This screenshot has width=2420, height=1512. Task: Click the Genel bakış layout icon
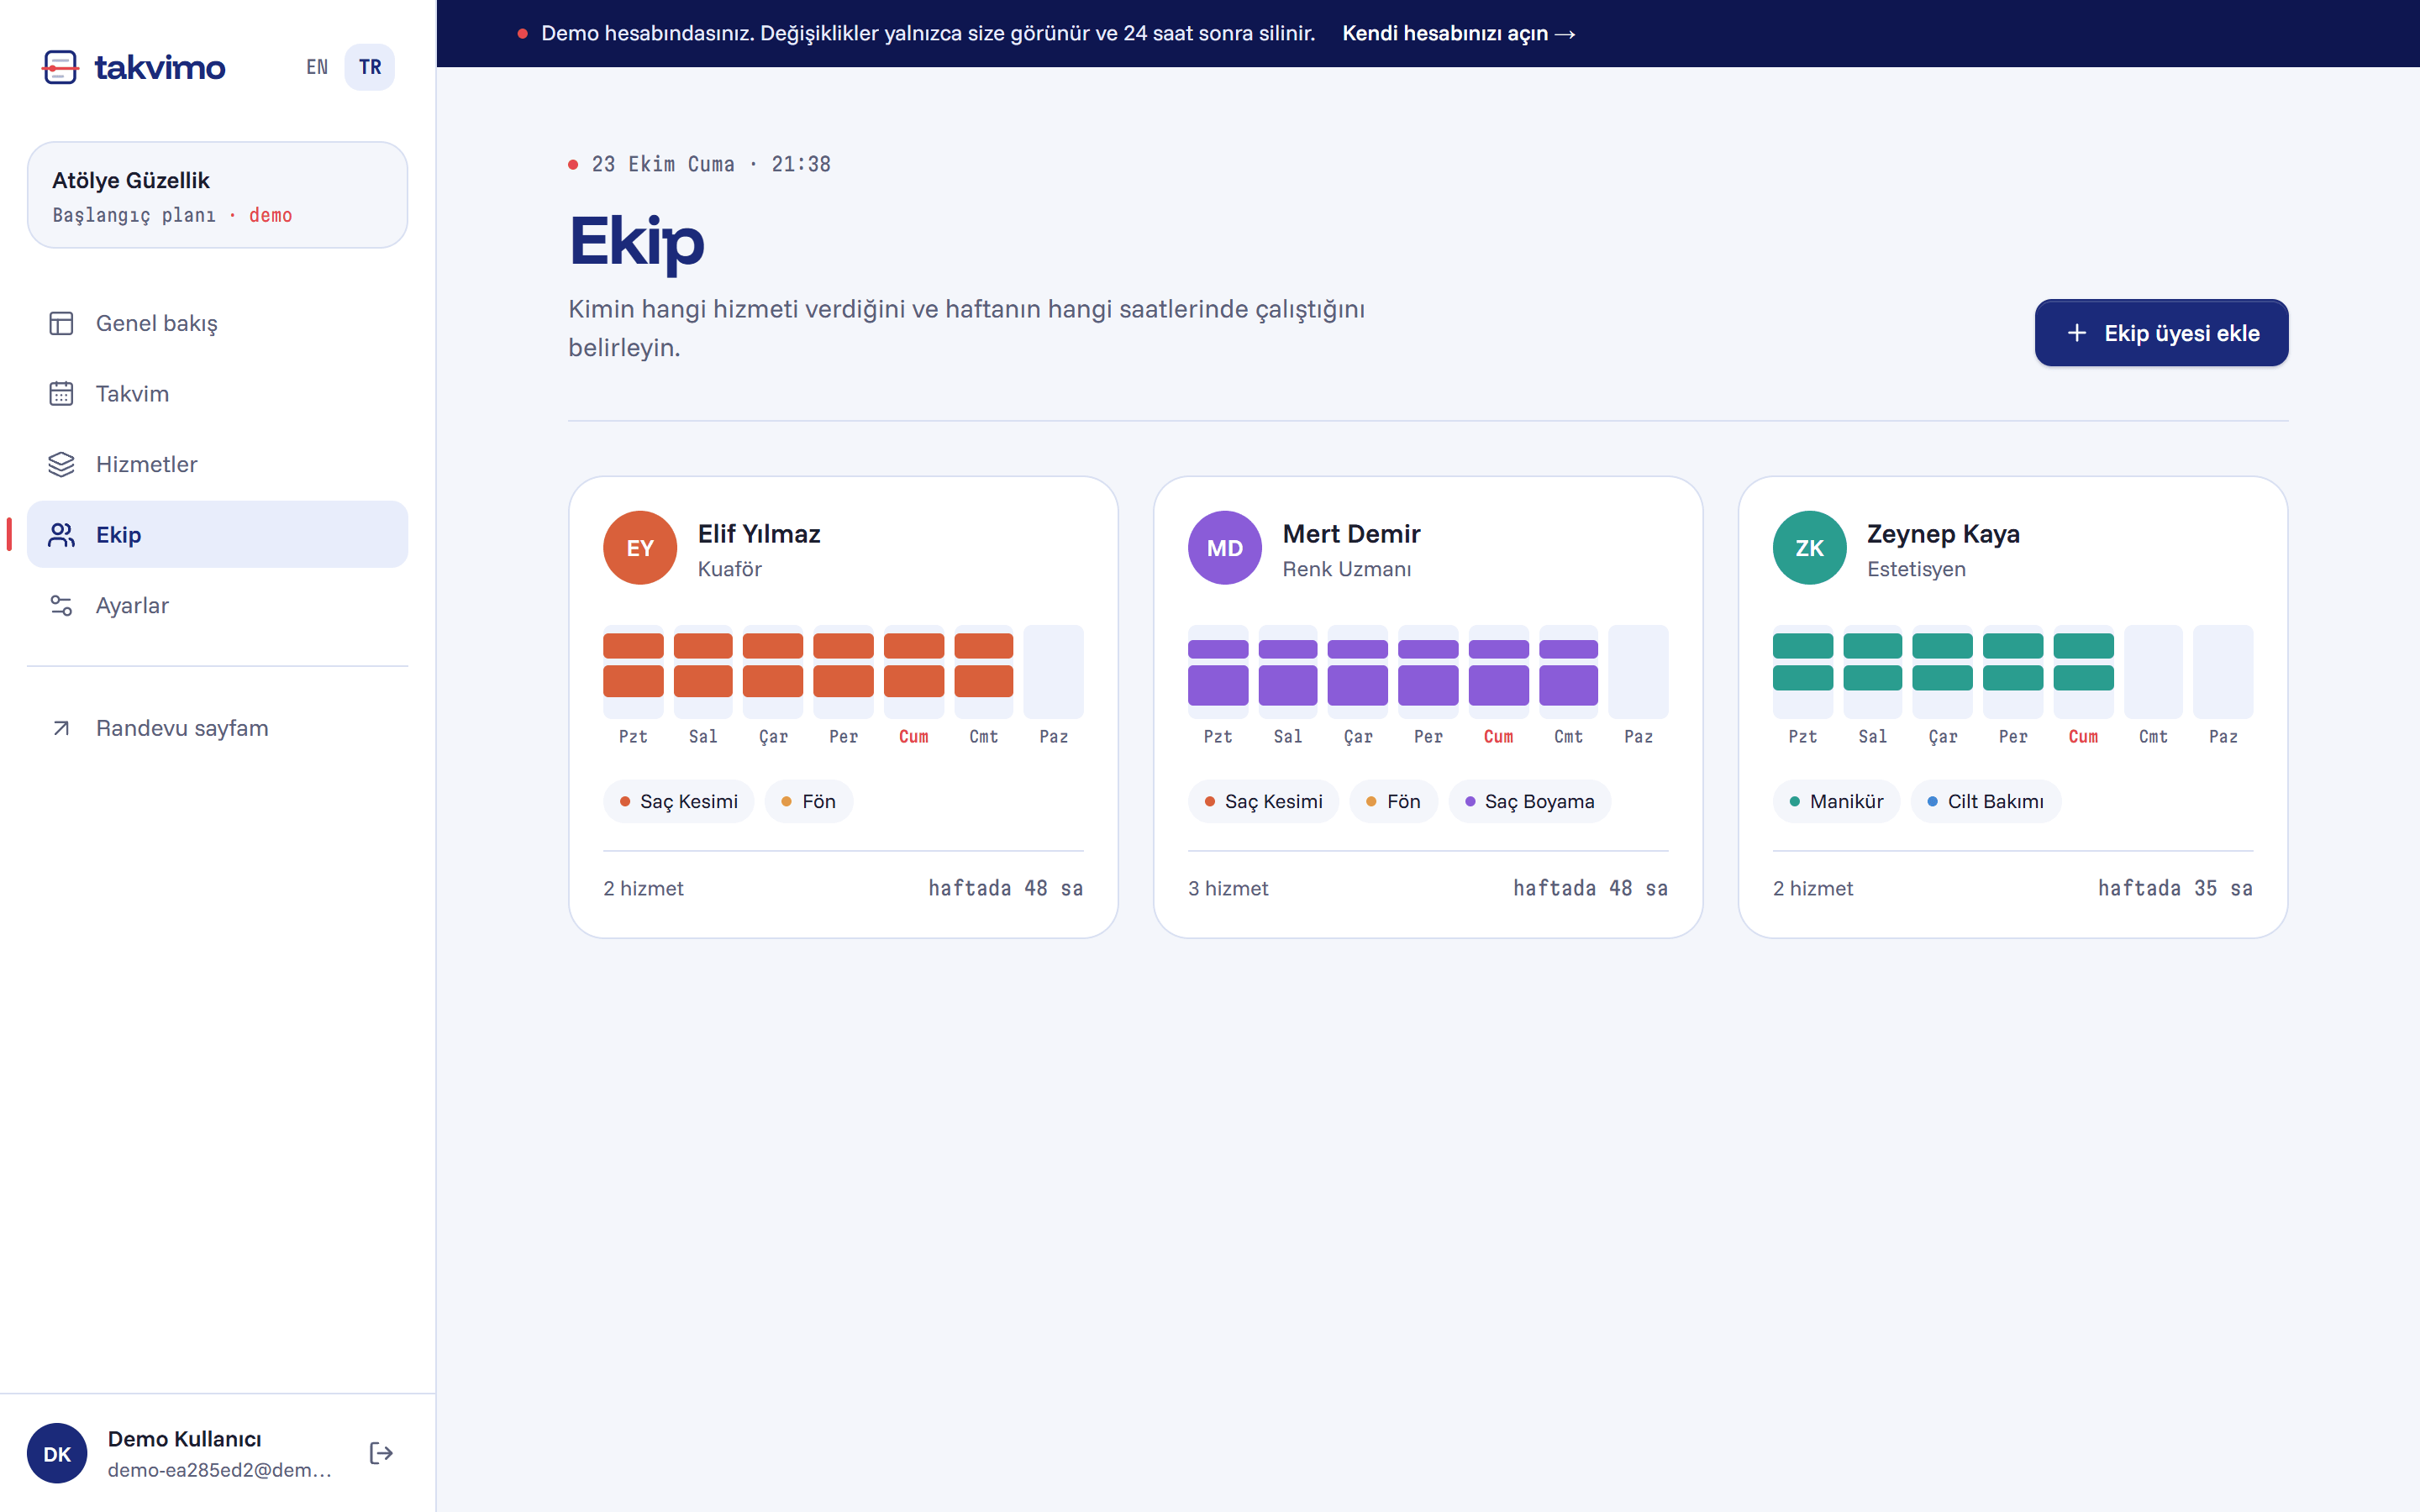(x=61, y=323)
